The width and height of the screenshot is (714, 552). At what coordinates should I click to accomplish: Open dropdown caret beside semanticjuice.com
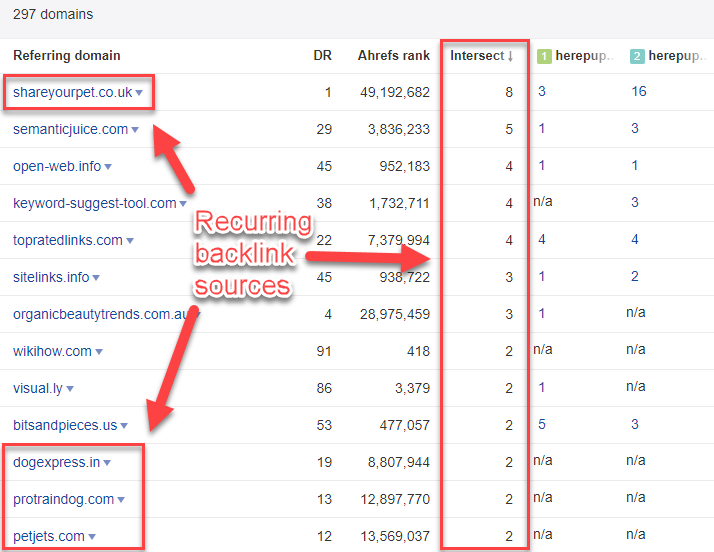tap(136, 130)
